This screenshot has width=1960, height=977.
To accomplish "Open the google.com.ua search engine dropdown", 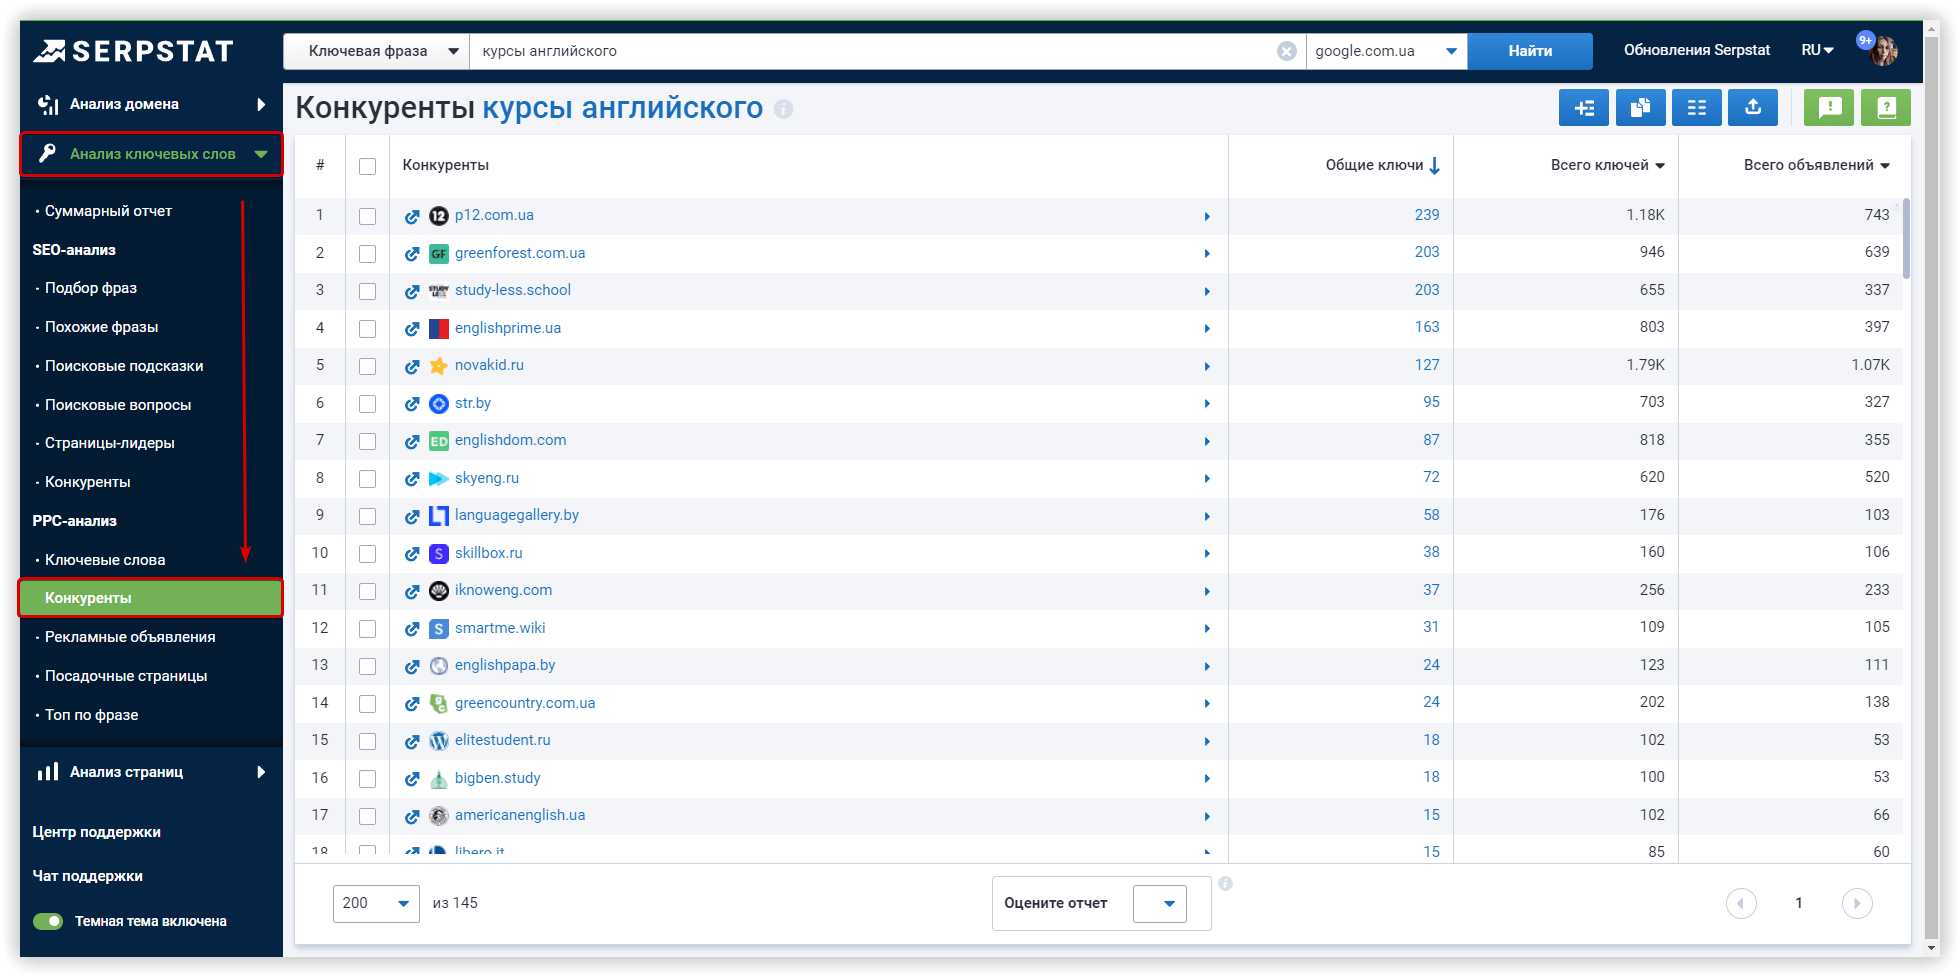I will point(1385,51).
